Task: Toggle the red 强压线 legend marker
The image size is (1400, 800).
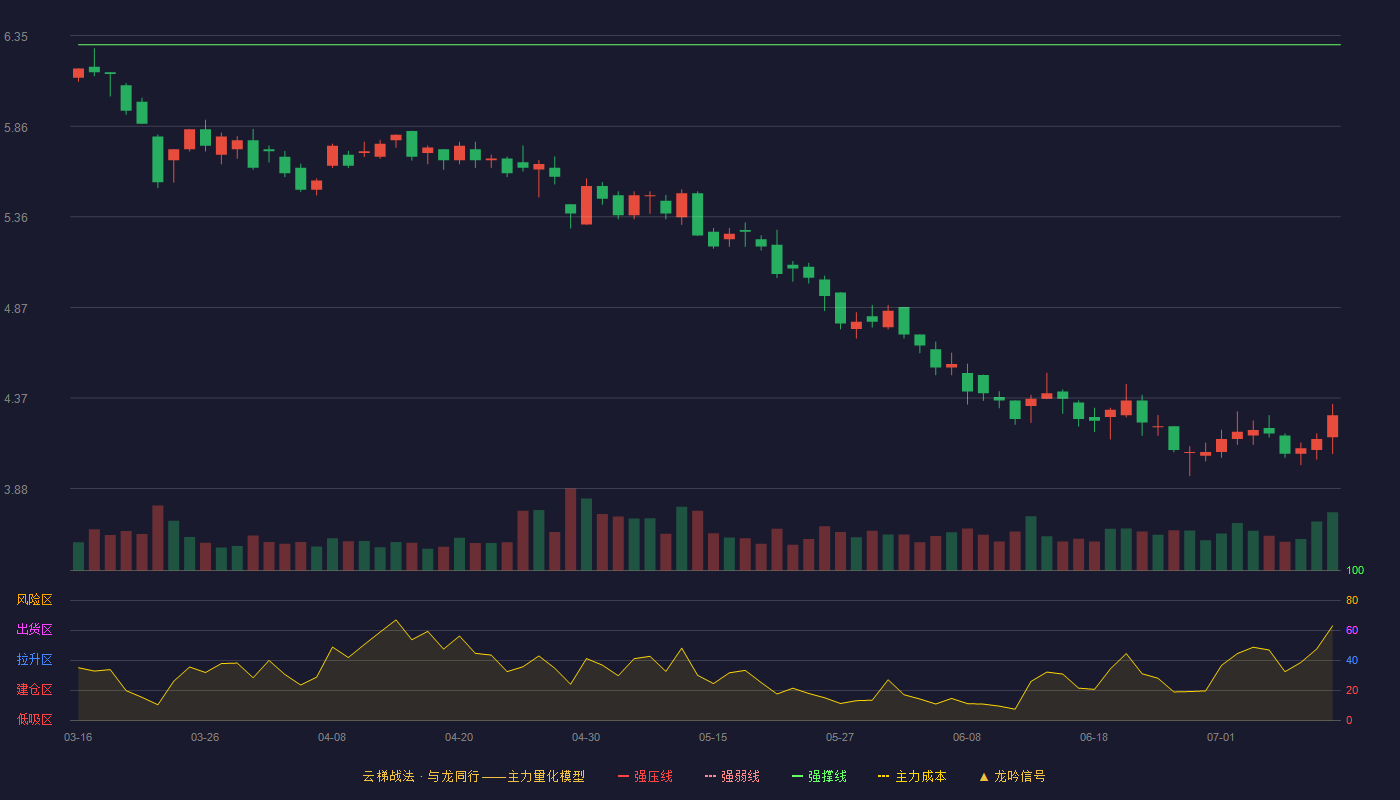Action: coord(624,776)
